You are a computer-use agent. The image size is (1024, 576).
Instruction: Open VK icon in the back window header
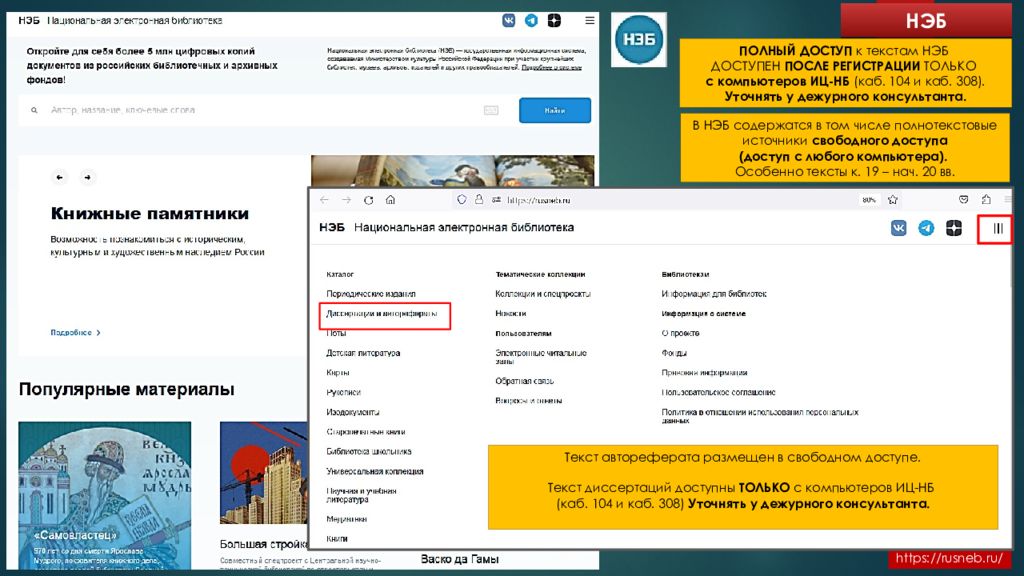[509, 20]
